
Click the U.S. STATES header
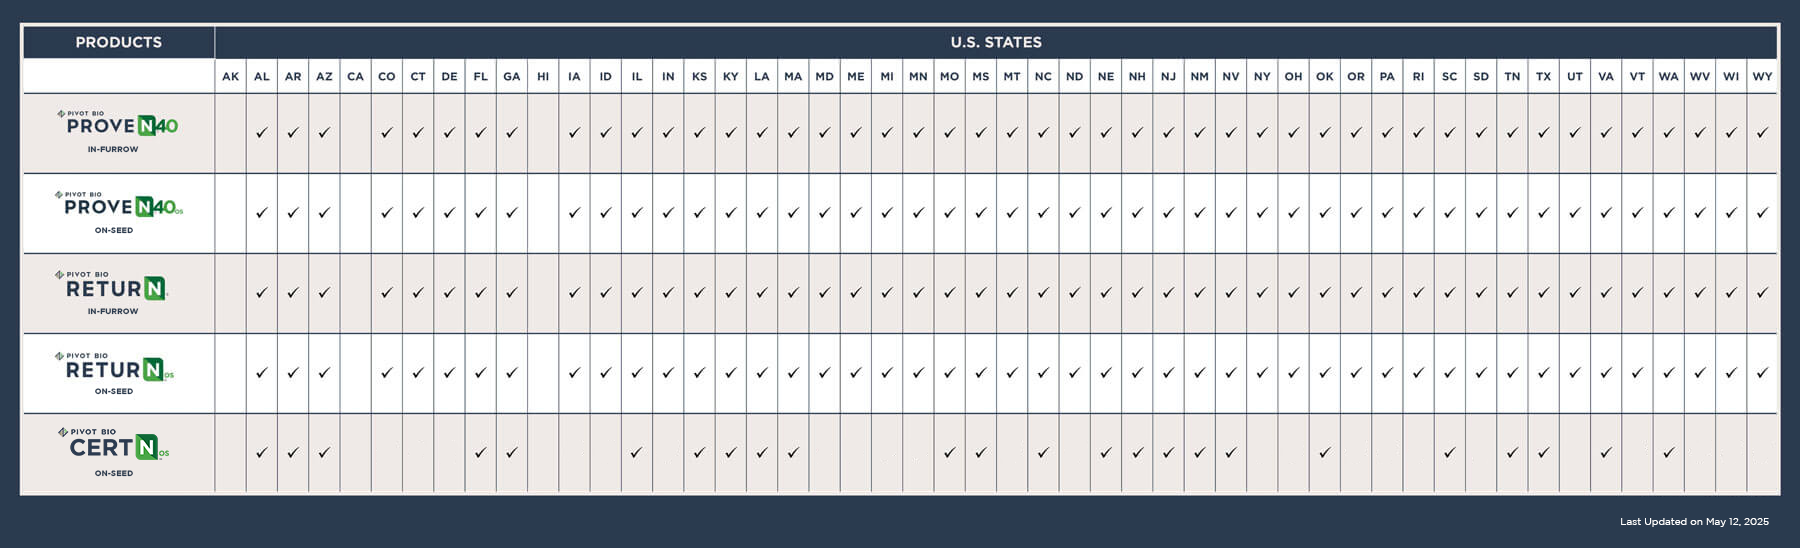996,42
